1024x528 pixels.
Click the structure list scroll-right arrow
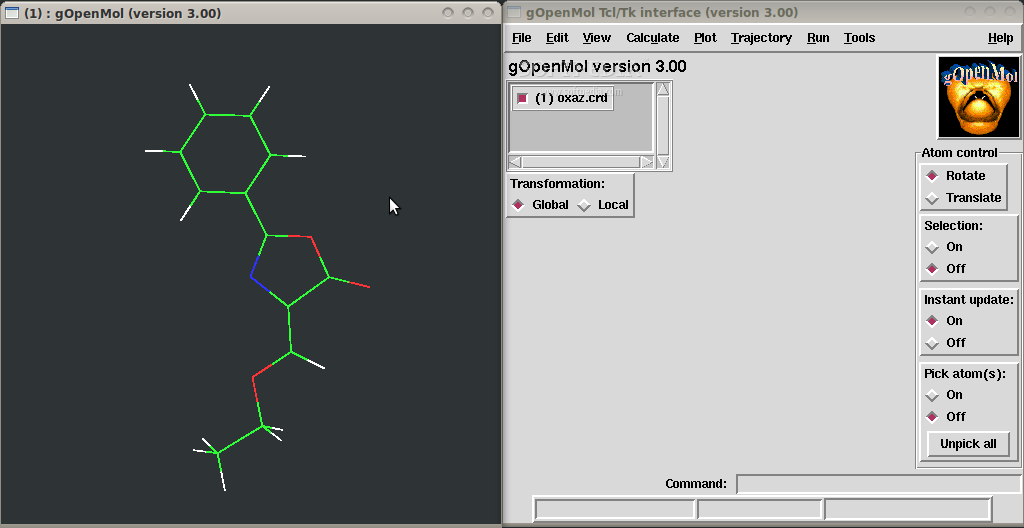tap(647, 162)
